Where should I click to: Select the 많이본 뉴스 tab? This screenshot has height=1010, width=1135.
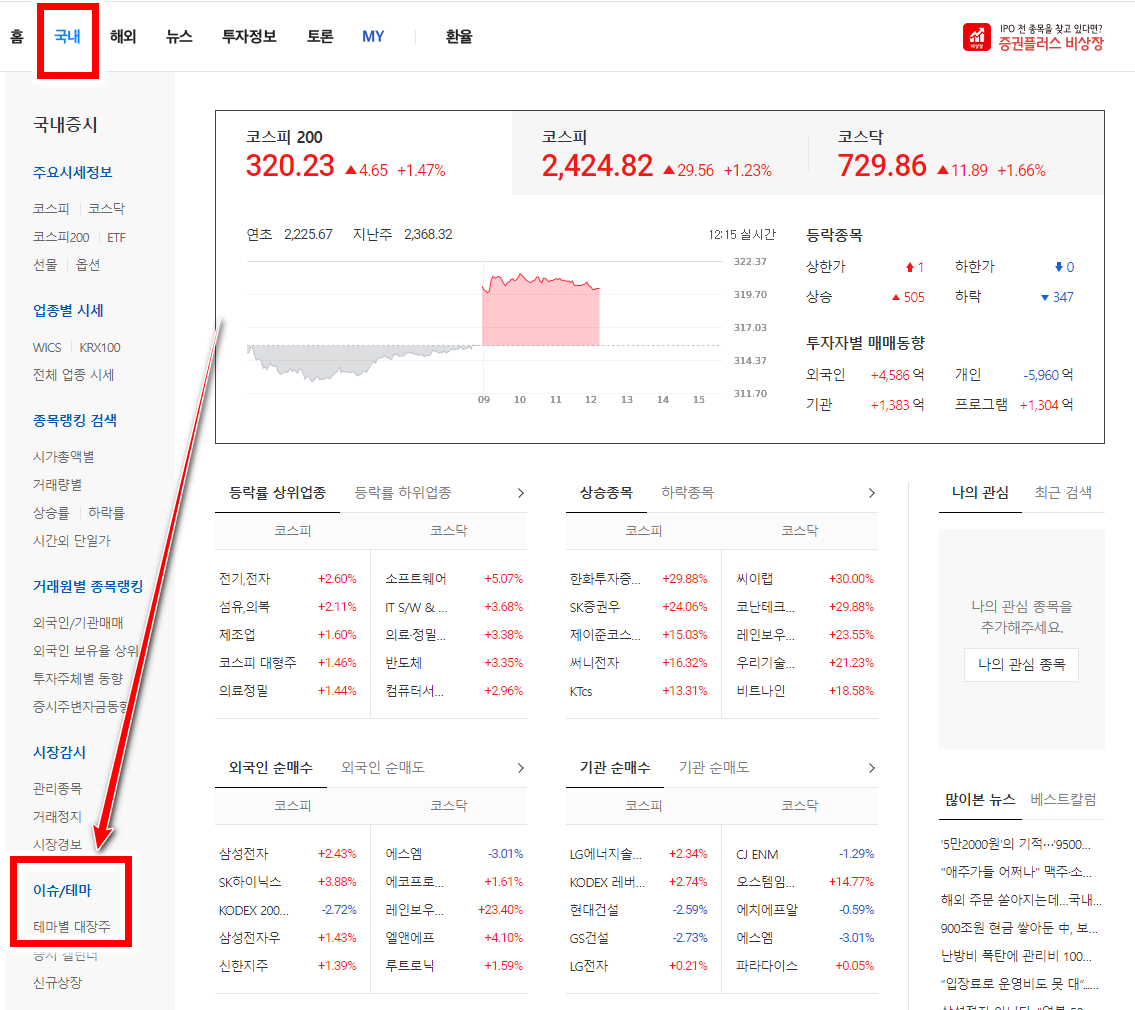pyautogui.click(x=980, y=799)
